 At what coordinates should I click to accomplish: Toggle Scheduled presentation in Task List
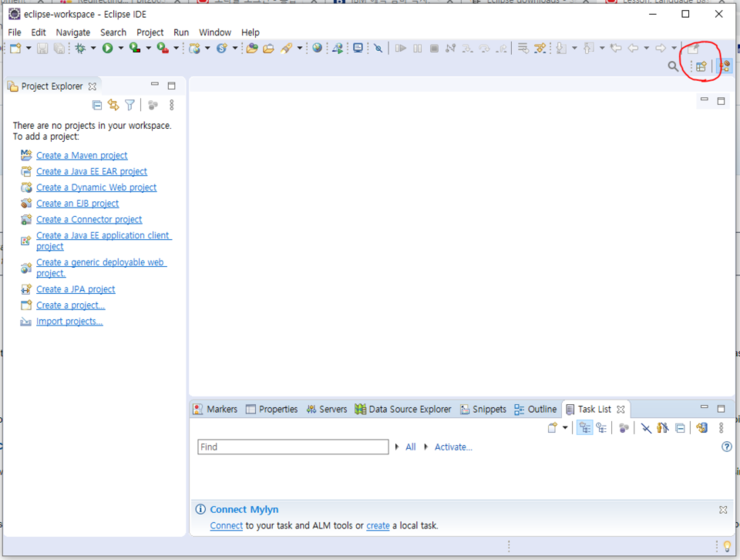[601, 428]
